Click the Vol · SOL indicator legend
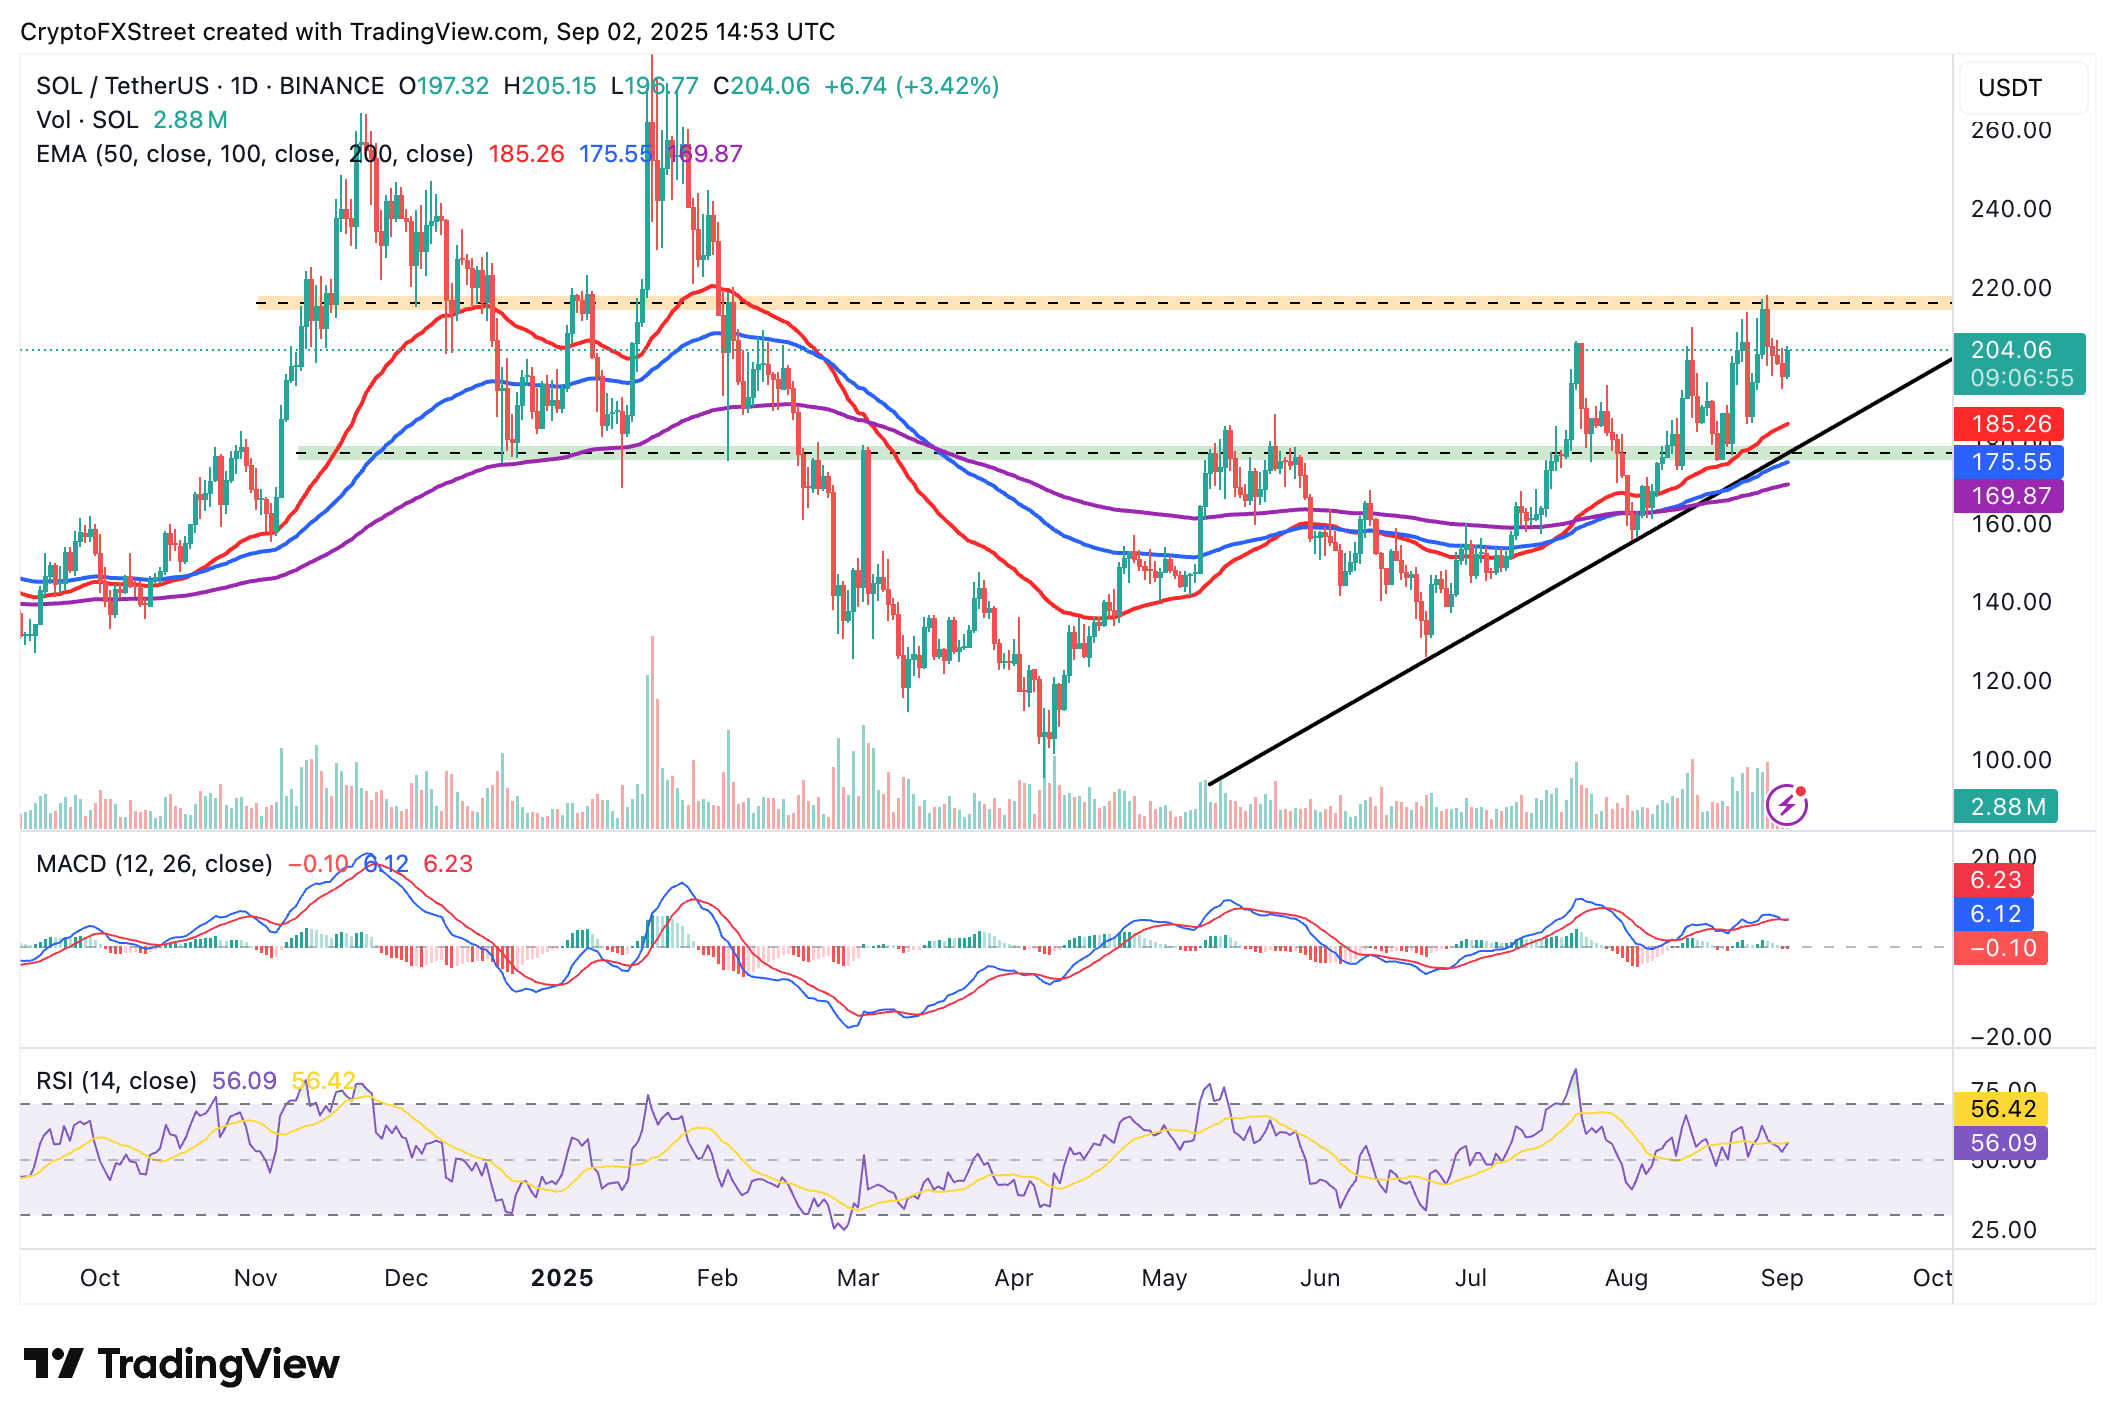 click(x=87, y=120)
